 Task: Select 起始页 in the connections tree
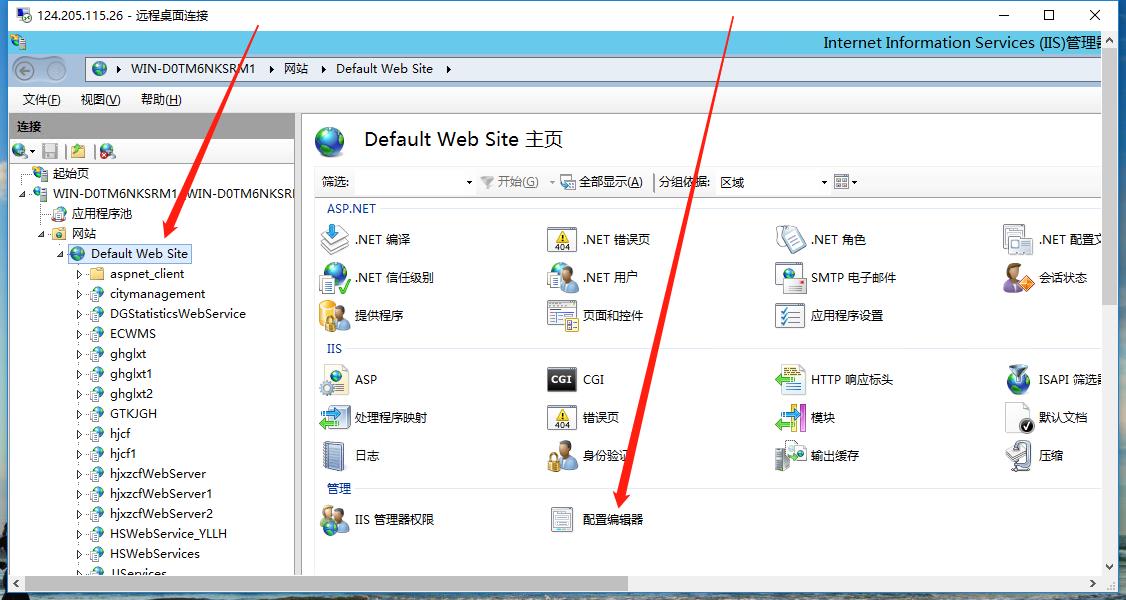point(70,174)
